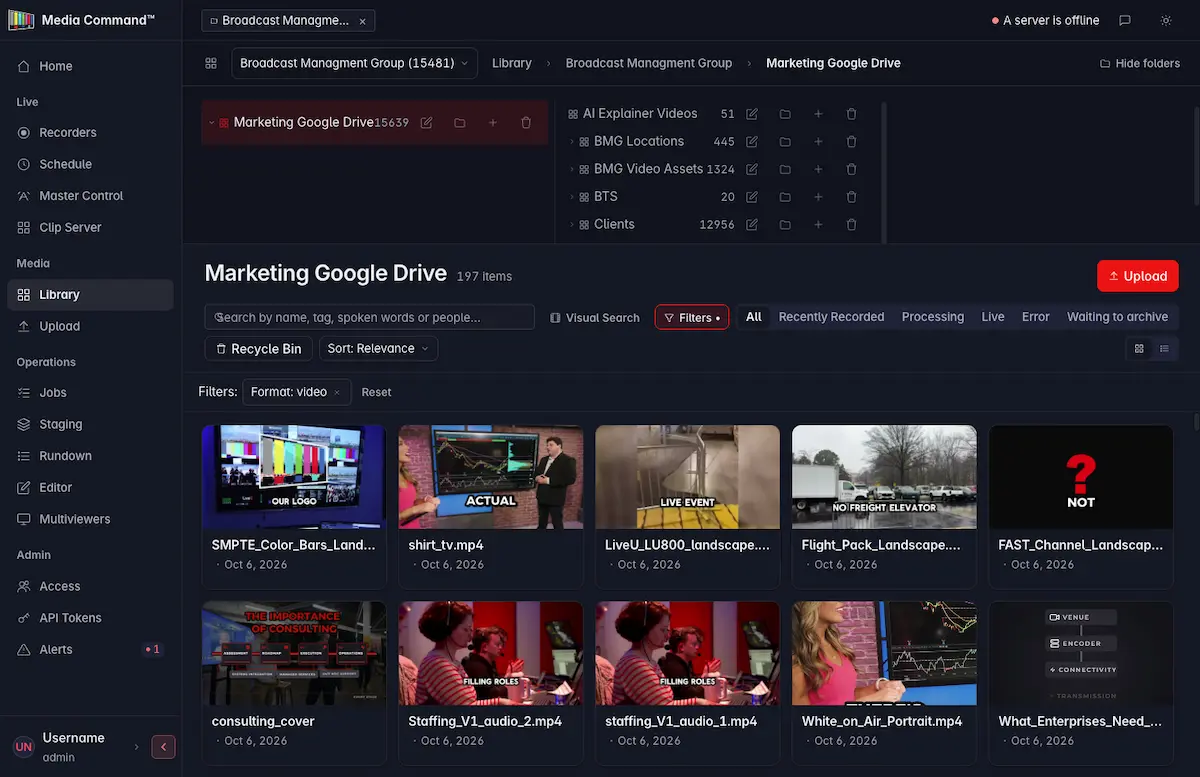Expand the Clients folder
This screenshot has height=777, width=1200.
coord(572,225)
